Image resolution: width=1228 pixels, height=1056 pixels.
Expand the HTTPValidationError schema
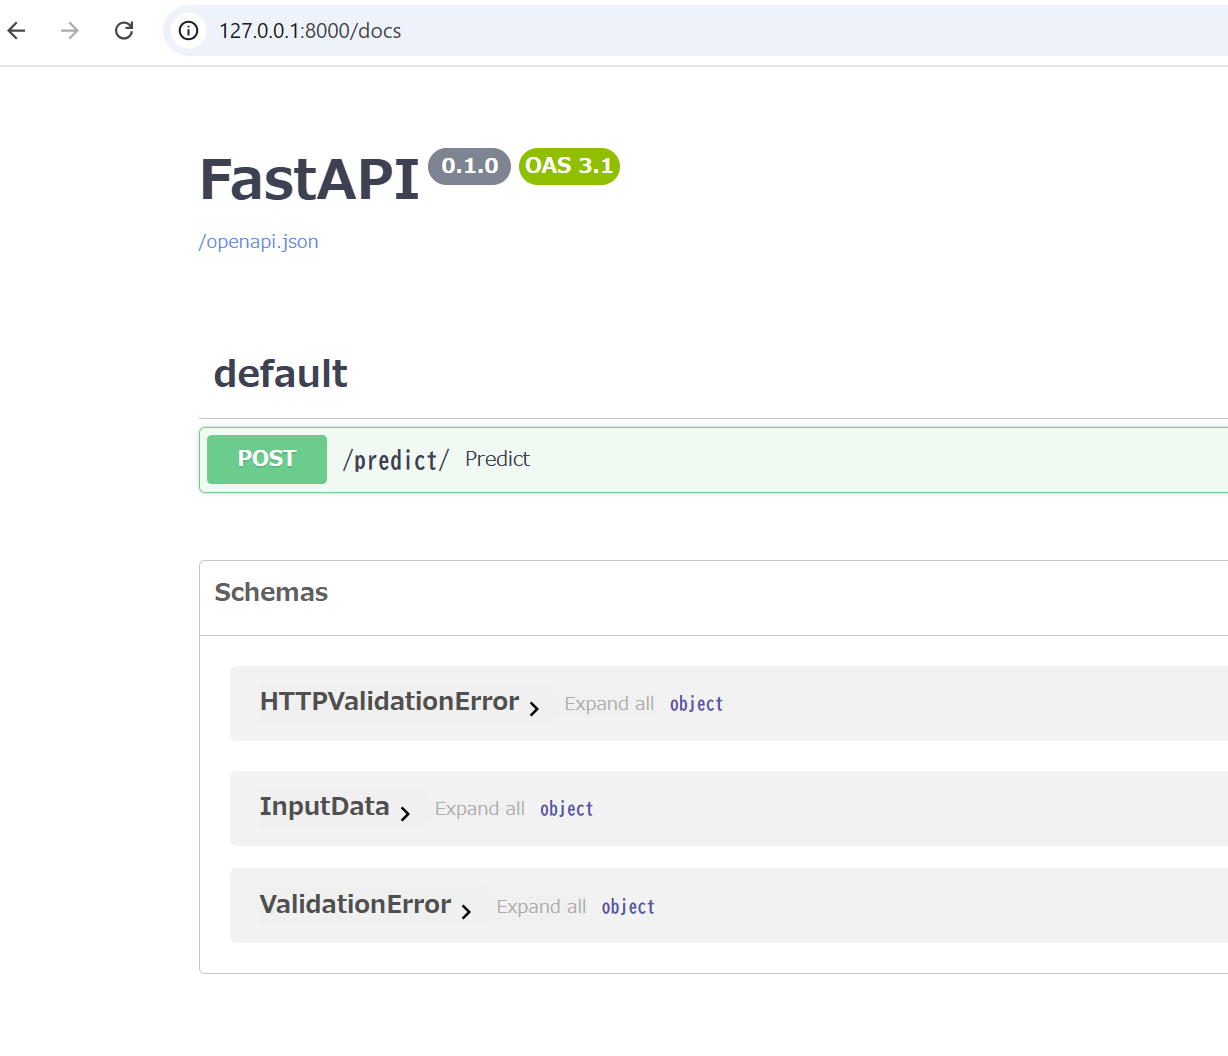(x=536, y=708)
